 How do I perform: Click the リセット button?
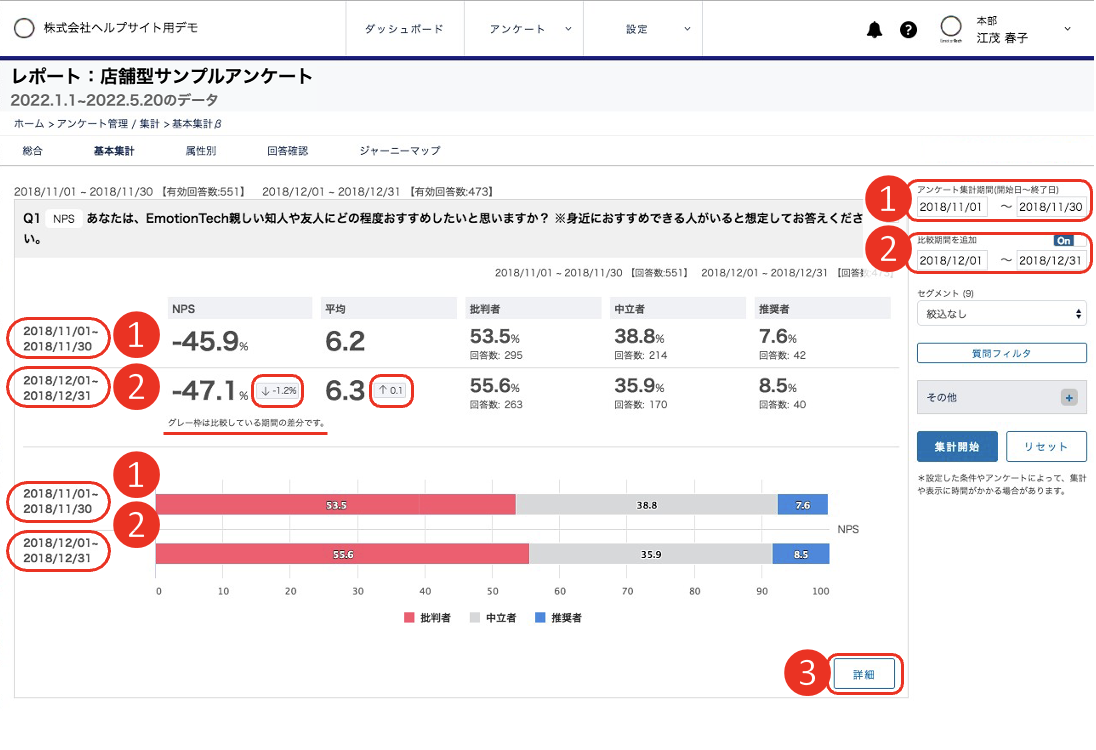tap(1046, 446)
